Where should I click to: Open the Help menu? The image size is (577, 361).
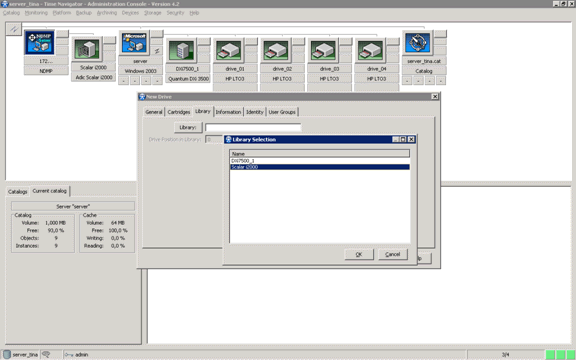194,13
